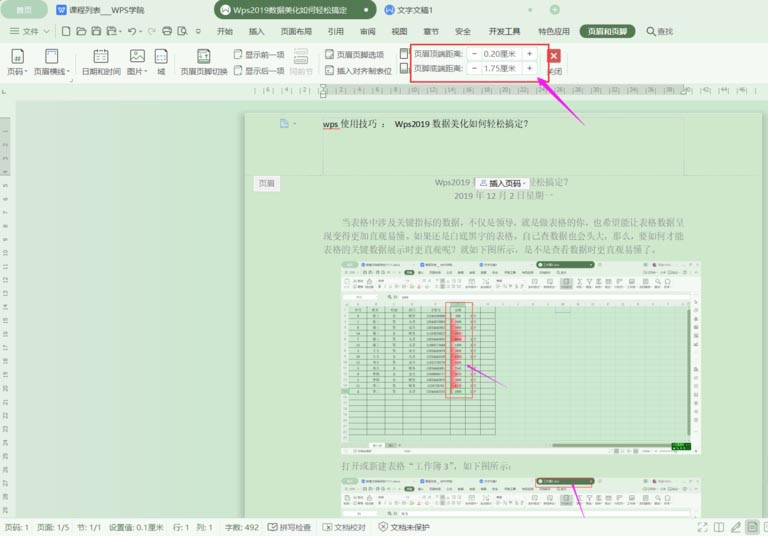
Task: Decrease 页脚底端距离 with the minus button
Action: tap(474, 69)
